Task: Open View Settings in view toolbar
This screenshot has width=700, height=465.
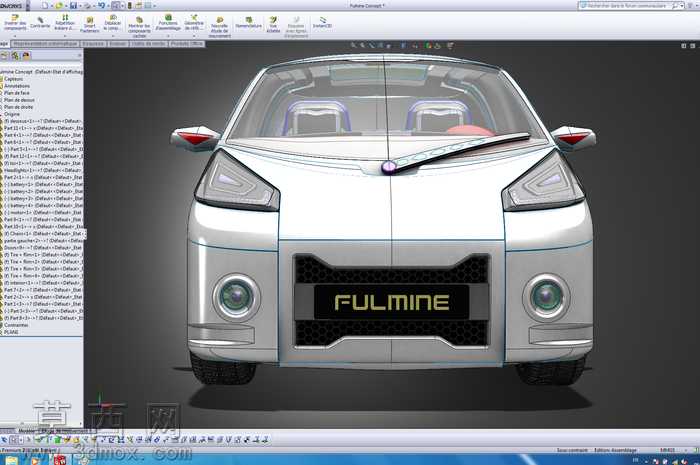Action: click(450, 45)
